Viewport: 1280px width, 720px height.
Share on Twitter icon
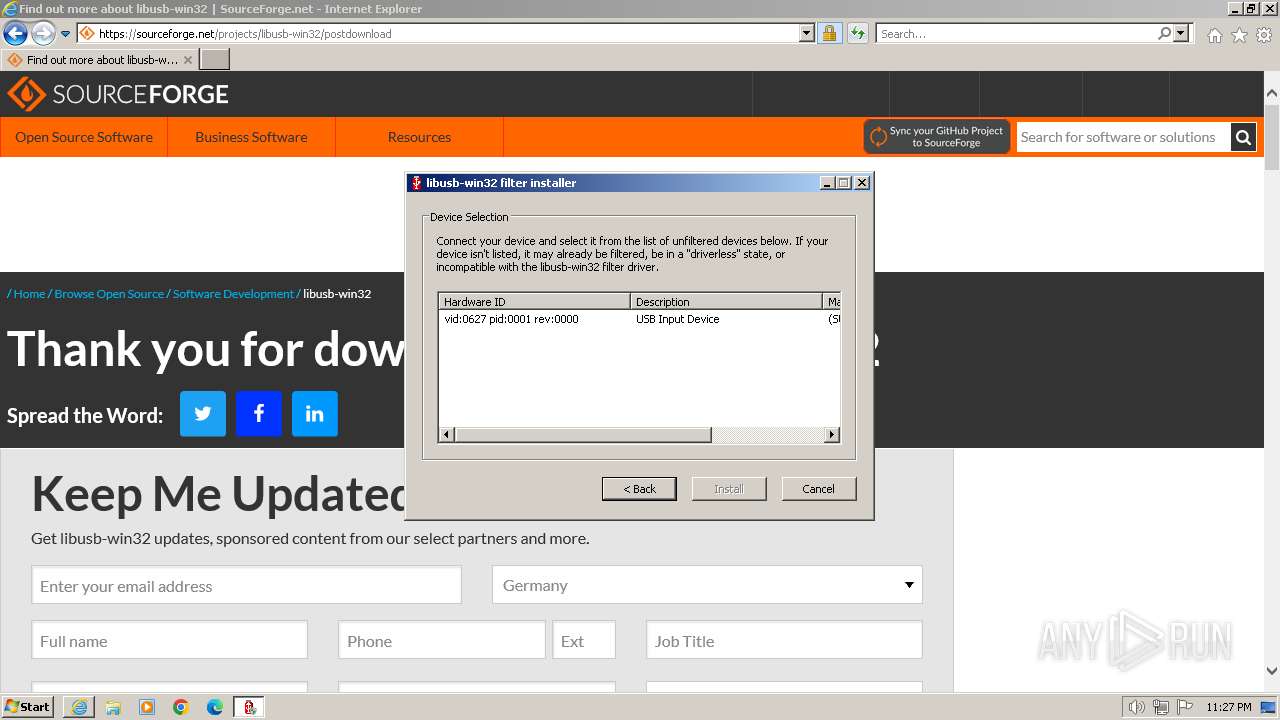point(203,414)
